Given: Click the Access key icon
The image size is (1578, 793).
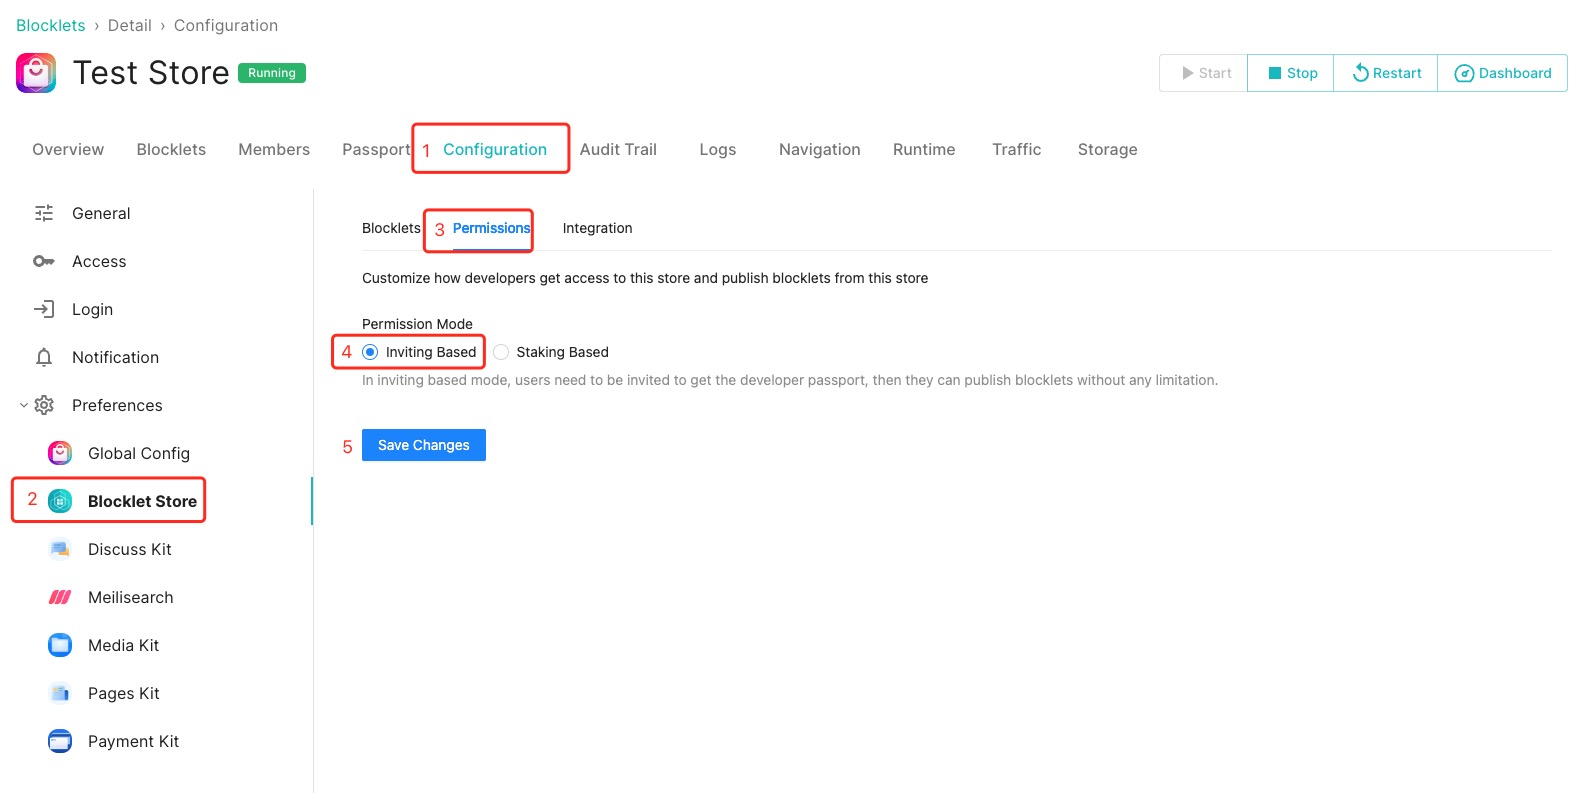Looking at the screenshot, I should [x=44, y=261].
